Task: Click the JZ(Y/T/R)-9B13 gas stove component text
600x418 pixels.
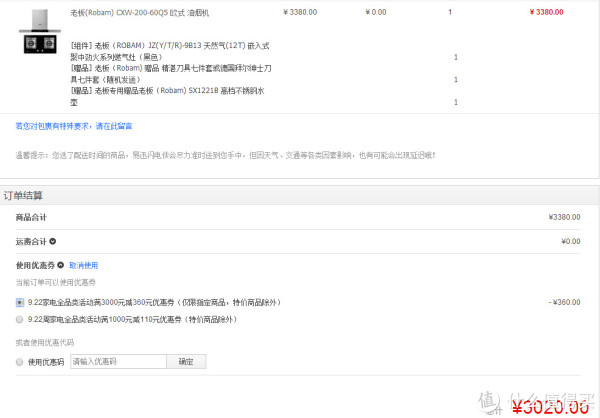Action: pyautogui.click(x=170, y=51)
